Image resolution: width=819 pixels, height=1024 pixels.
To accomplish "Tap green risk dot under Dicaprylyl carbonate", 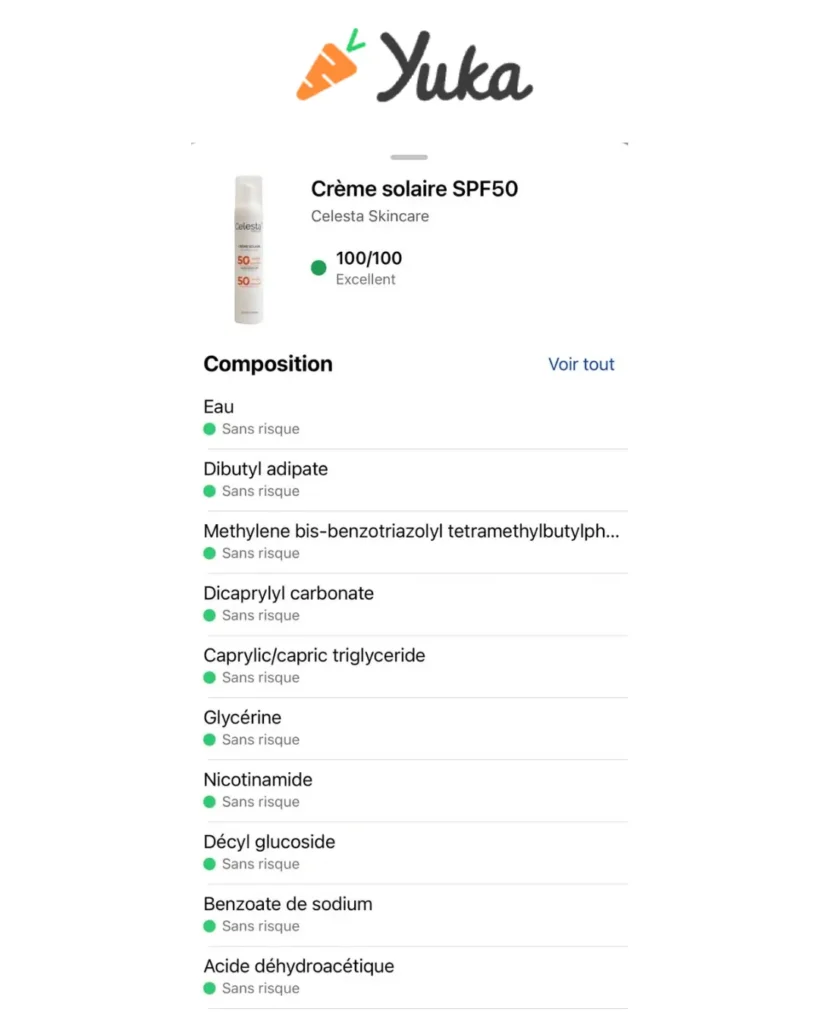I will point(210,615).
